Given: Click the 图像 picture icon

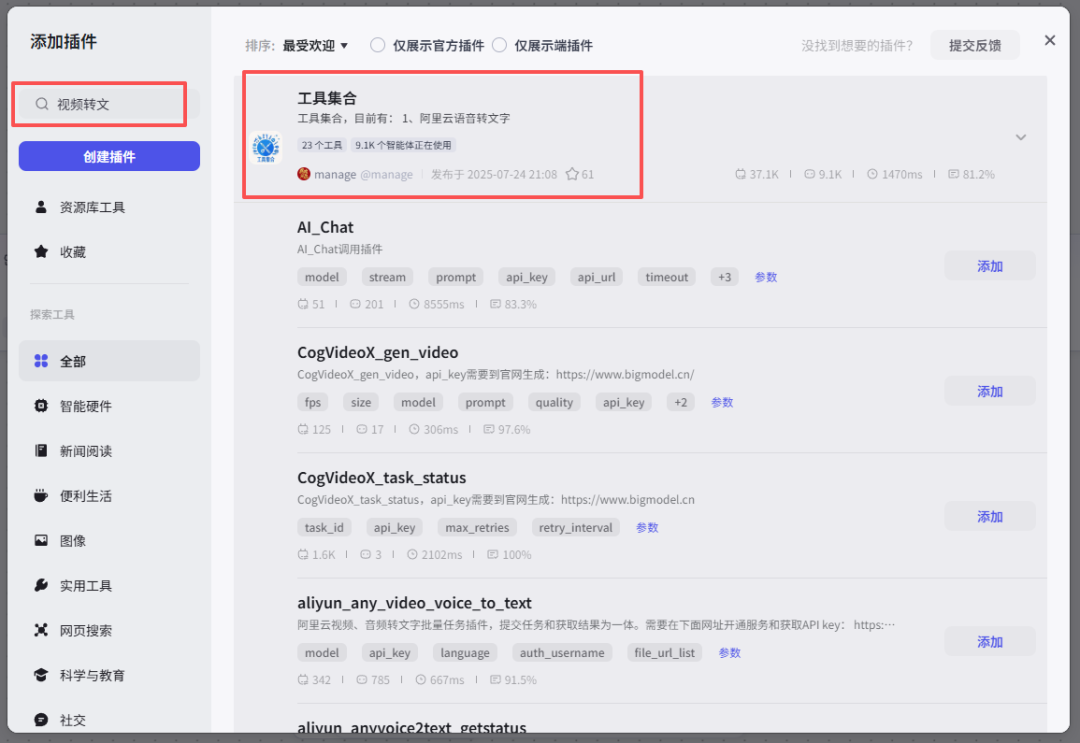Looking at the screenshot, I should [x=41, y=541].
